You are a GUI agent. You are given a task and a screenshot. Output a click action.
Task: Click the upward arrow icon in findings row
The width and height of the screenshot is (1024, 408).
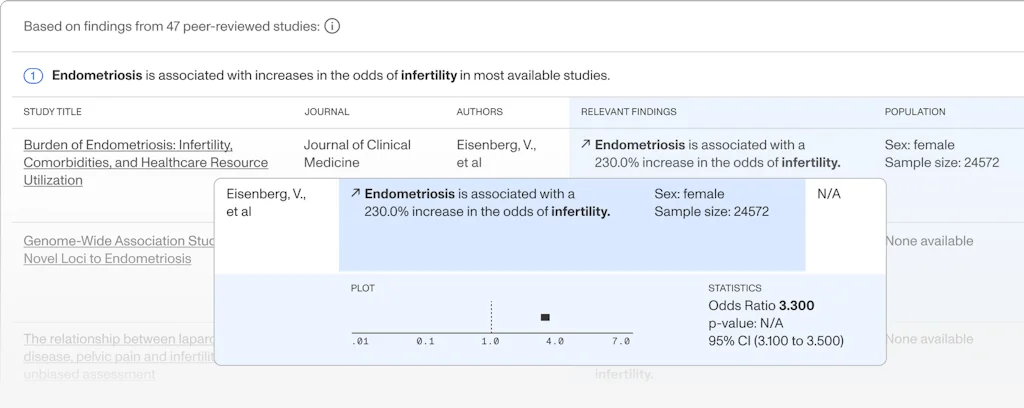586,145
